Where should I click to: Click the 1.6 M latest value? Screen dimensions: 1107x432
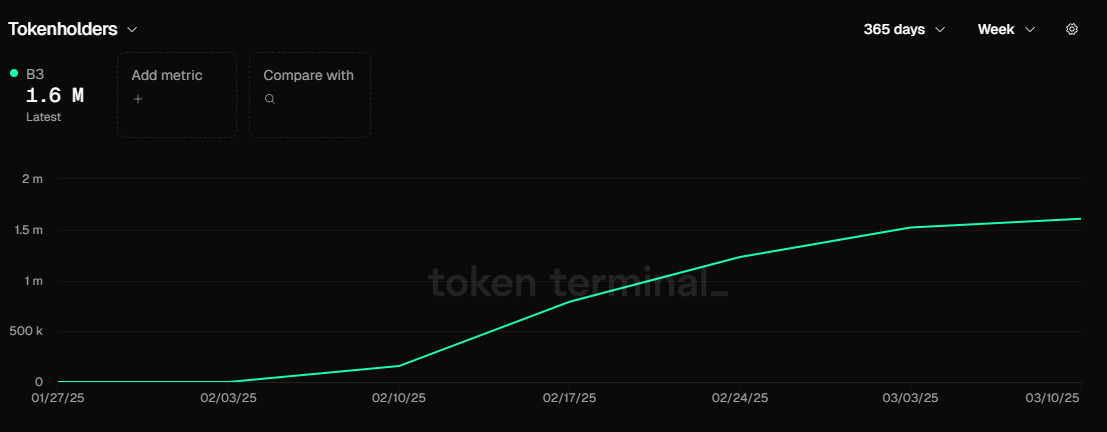click(54, 96)
